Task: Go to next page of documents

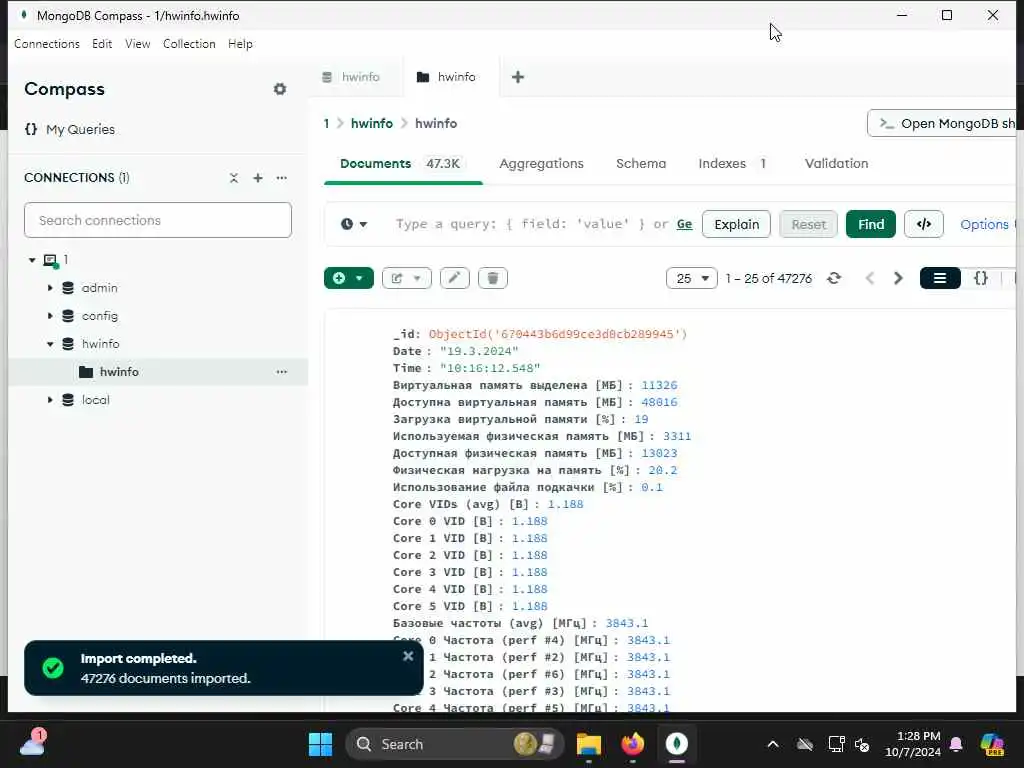Action: 898,278
